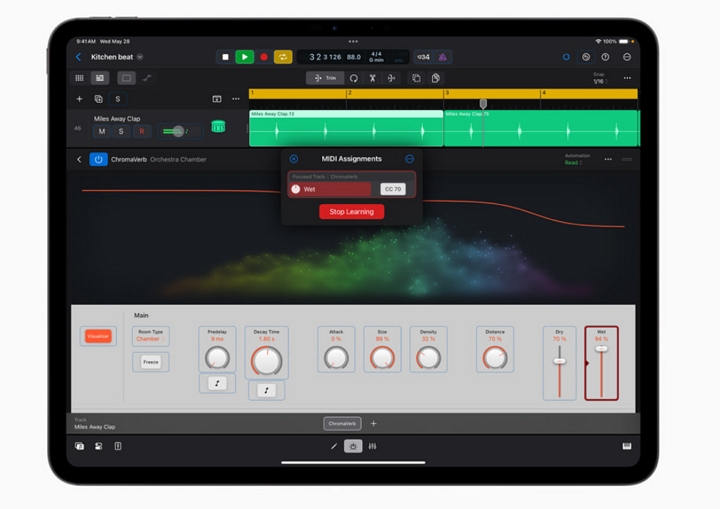The width and height of the screenshot is (720, 509).
Task: Click the playhead marker in the ruler
Action: (483, 103)
